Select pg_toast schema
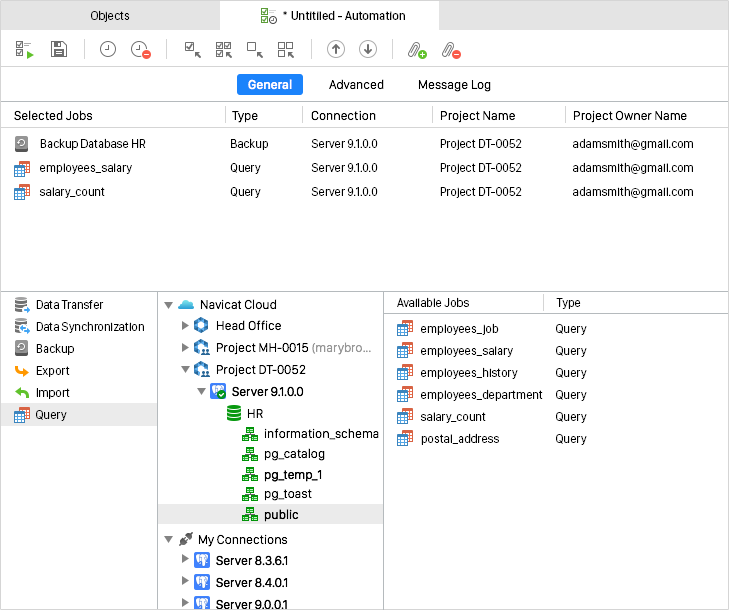Image resolution: width=729 pixels, height=610 pixels. tap(288, 494)
